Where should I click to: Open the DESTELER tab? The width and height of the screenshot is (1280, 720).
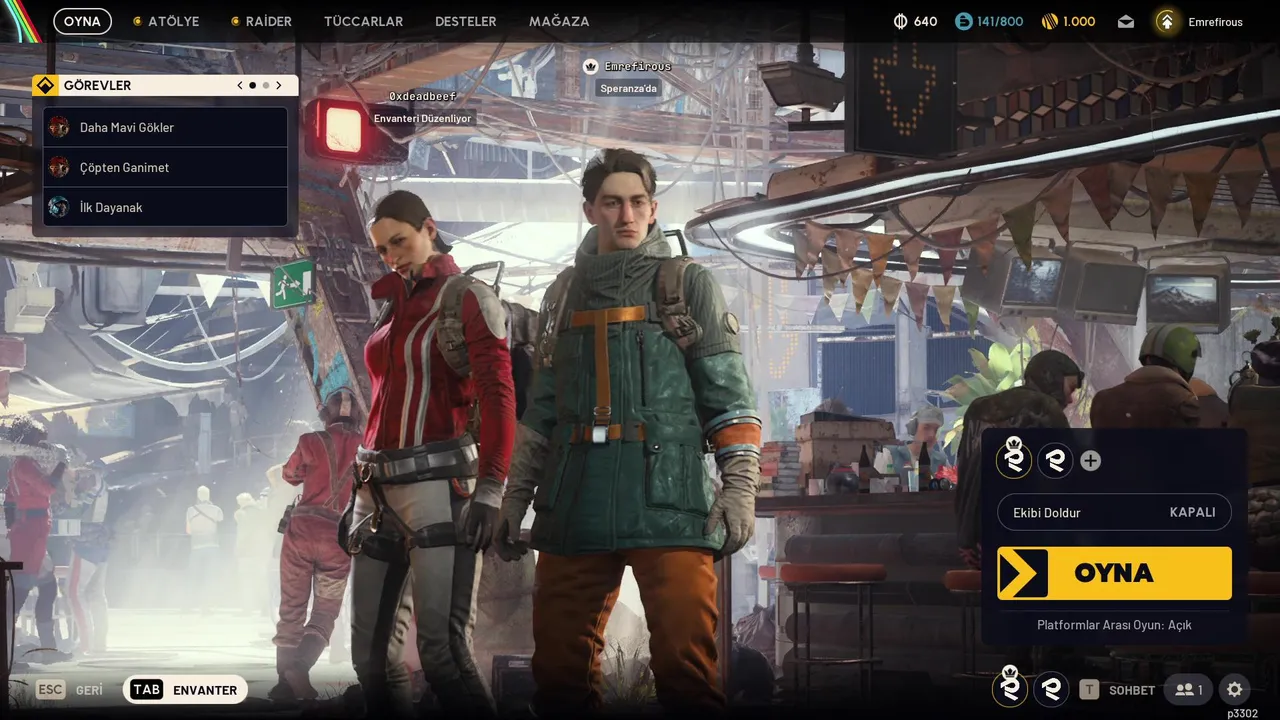click(x=465, y=21)
